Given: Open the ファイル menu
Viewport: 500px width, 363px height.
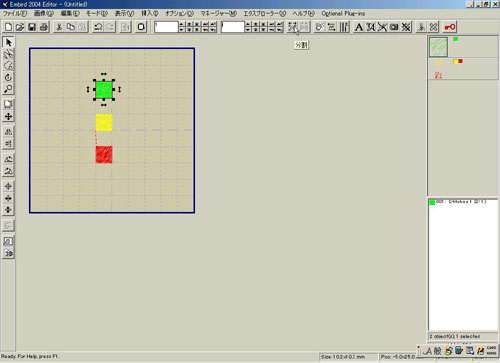Looking at the screenshot, I should [x=15, y=14].
